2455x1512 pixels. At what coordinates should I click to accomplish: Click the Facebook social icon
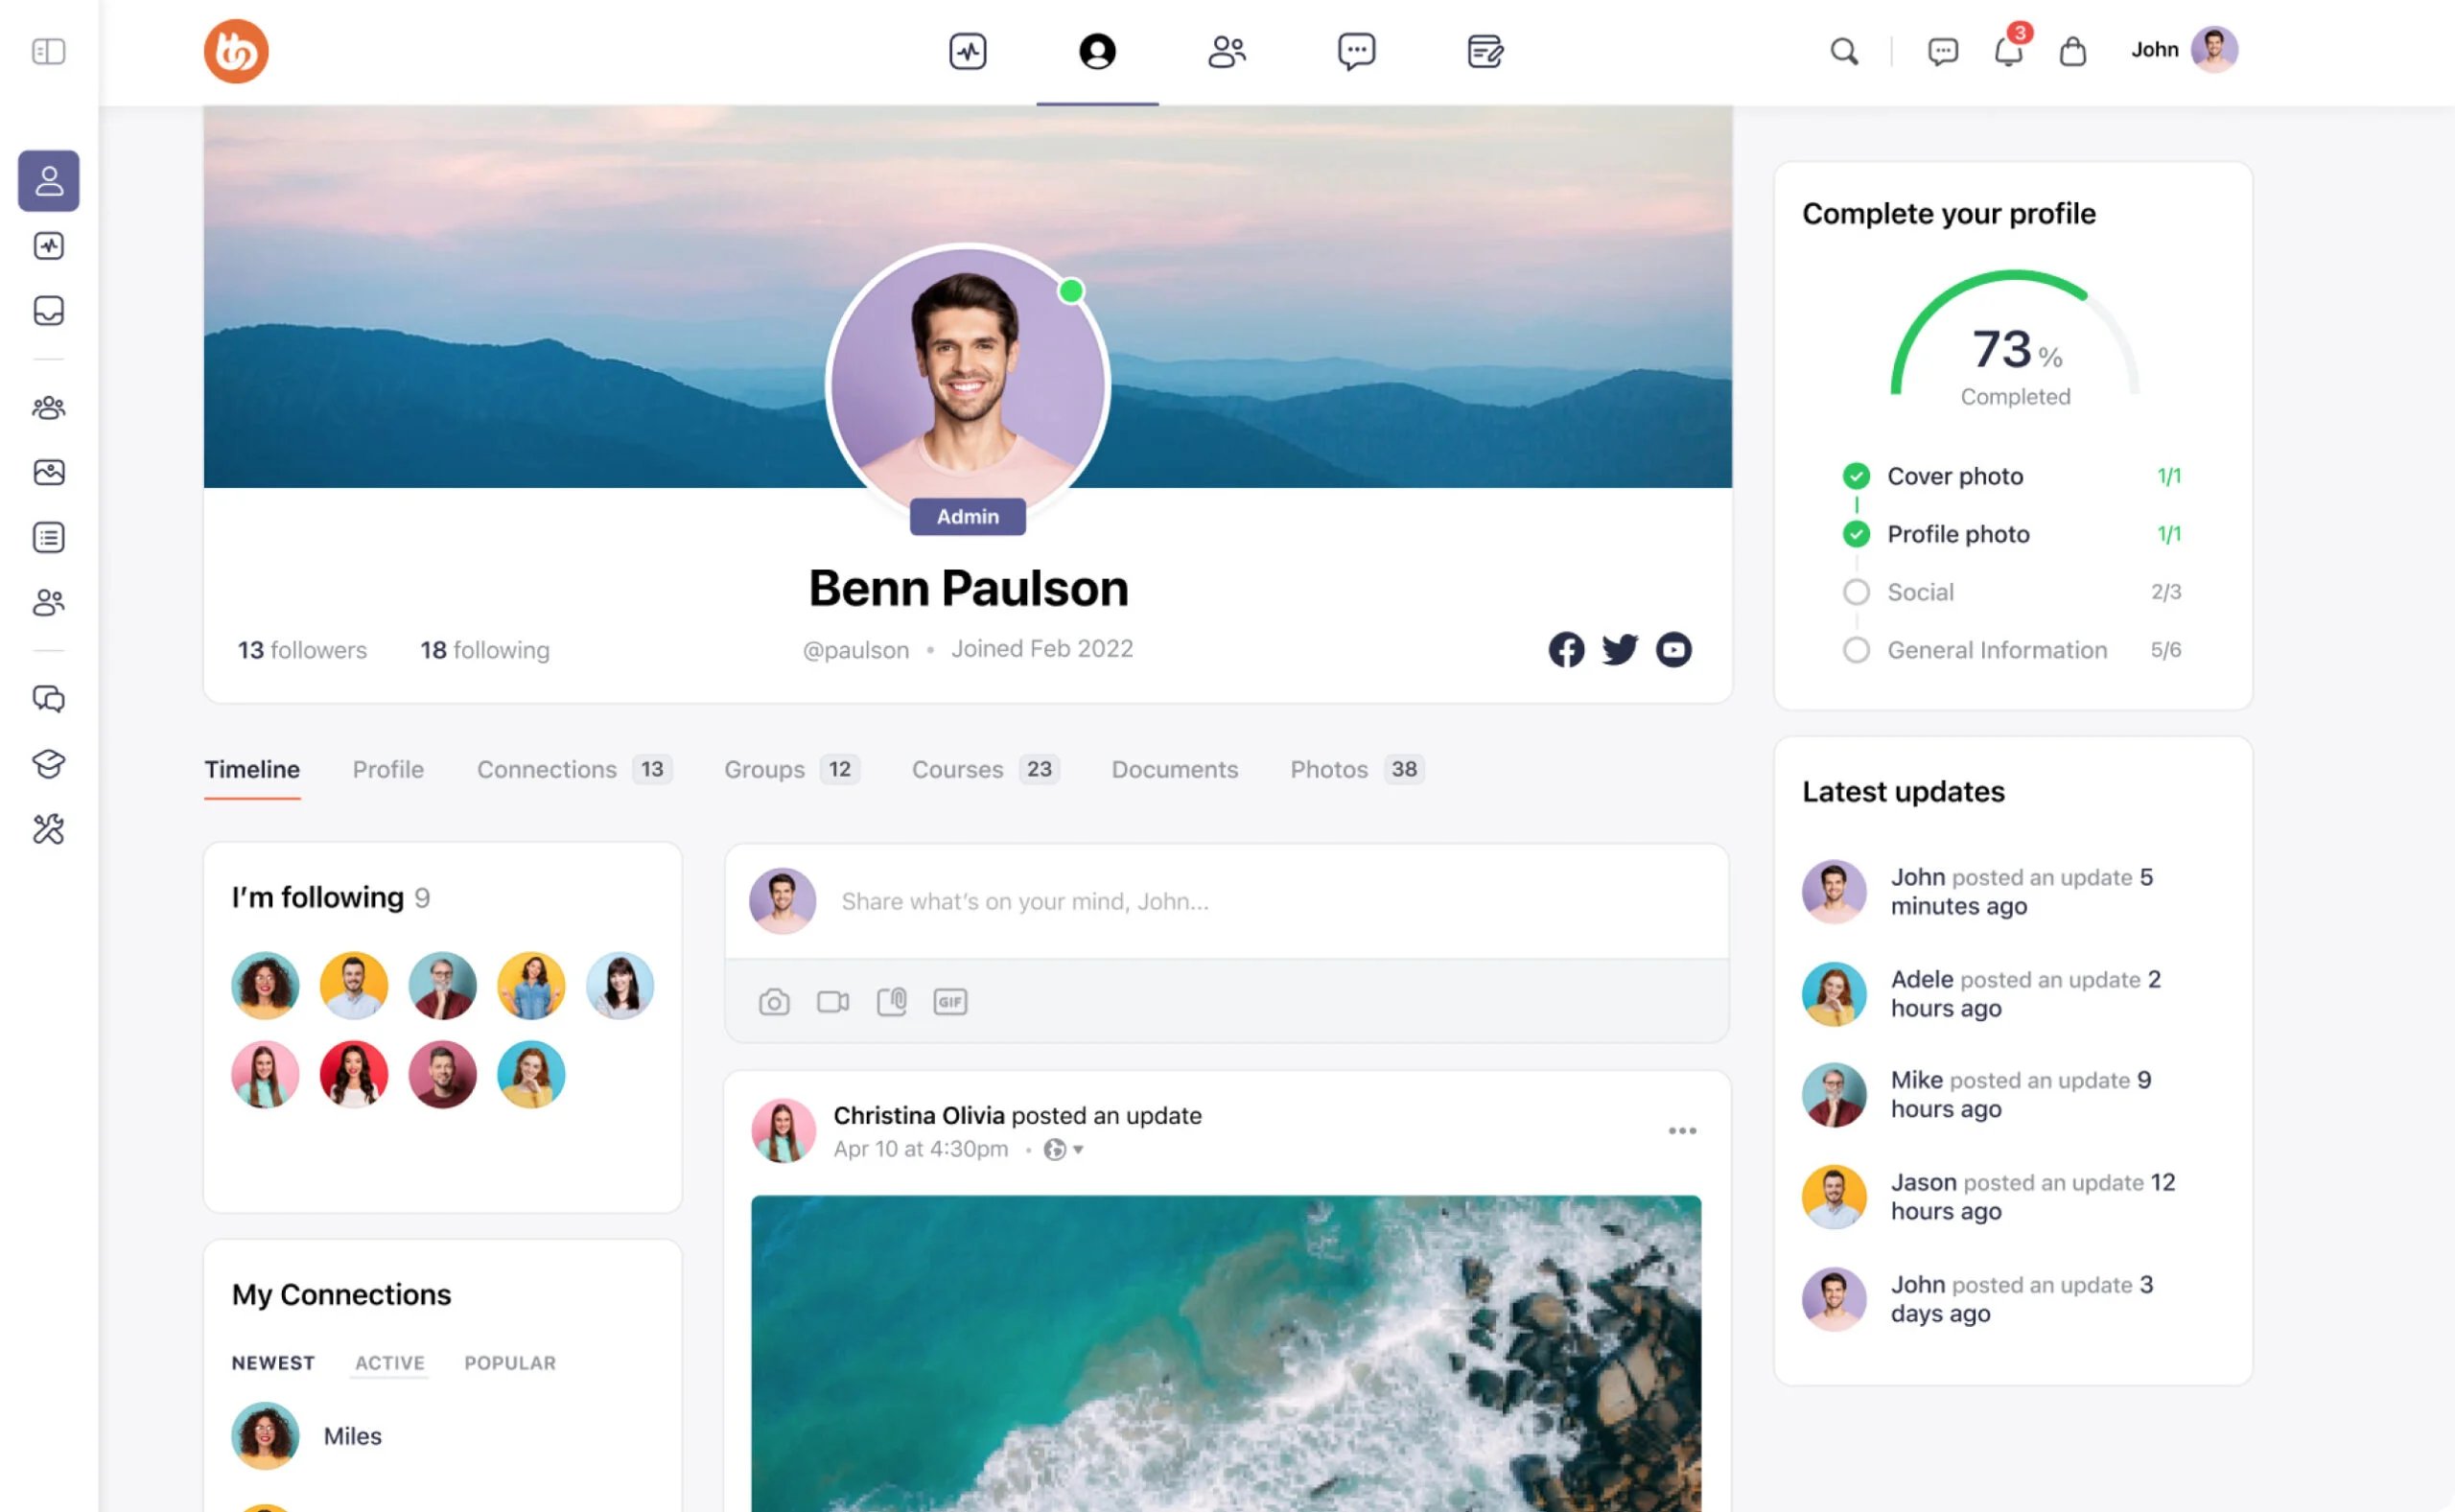1566,650
